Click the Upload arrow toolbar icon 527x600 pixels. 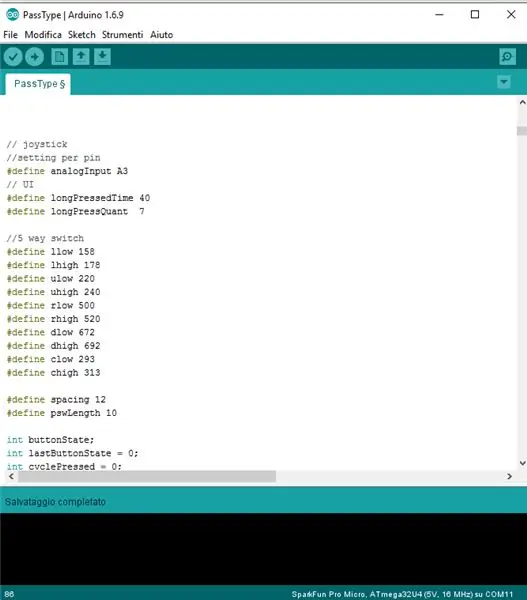click(x=34, y=57)
